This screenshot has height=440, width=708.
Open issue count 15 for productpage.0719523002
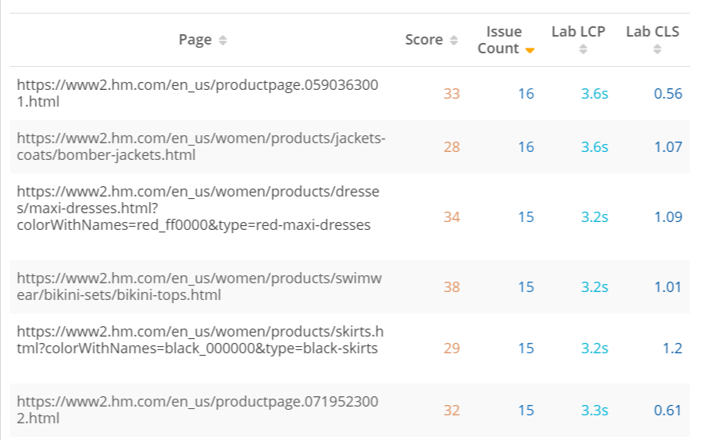point(526,410)
